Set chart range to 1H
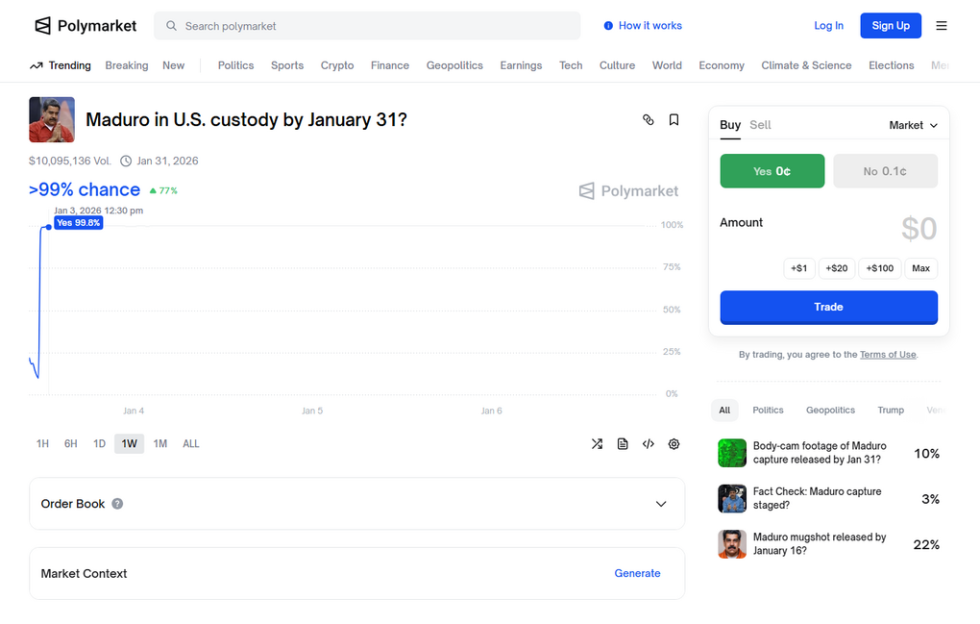This screenshot has height=624, width=980. pos(42,443)
